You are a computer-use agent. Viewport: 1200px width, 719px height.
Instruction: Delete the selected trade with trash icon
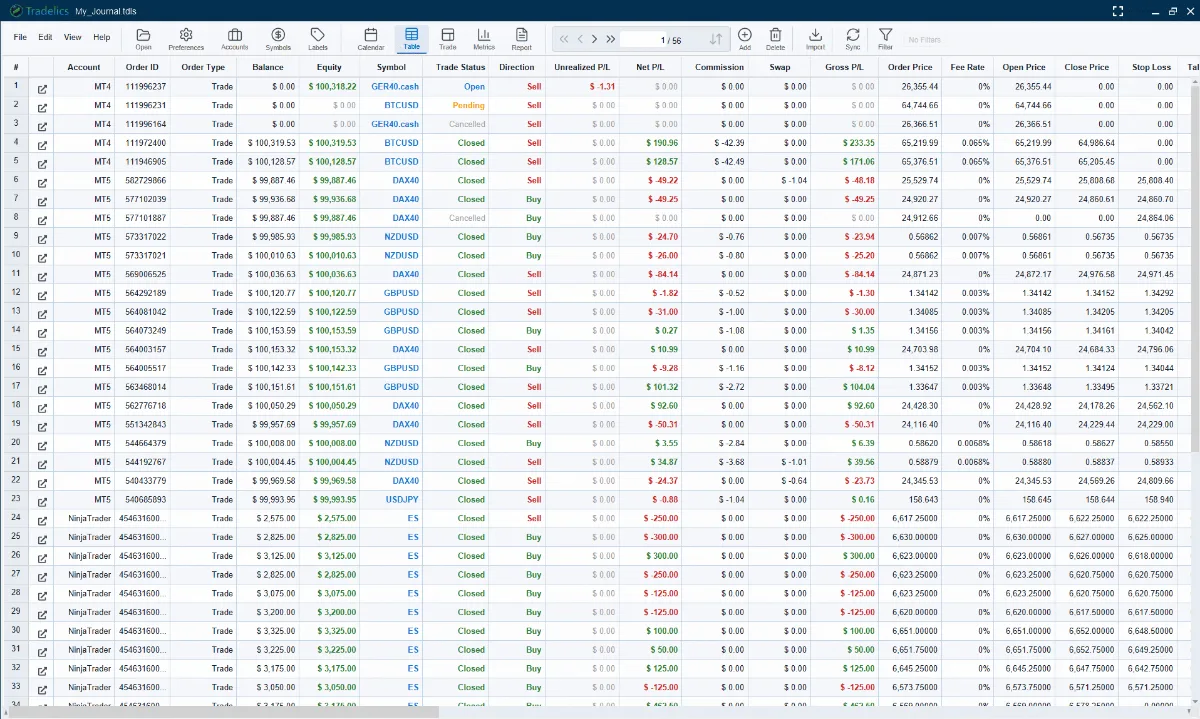tap(775, 39)
